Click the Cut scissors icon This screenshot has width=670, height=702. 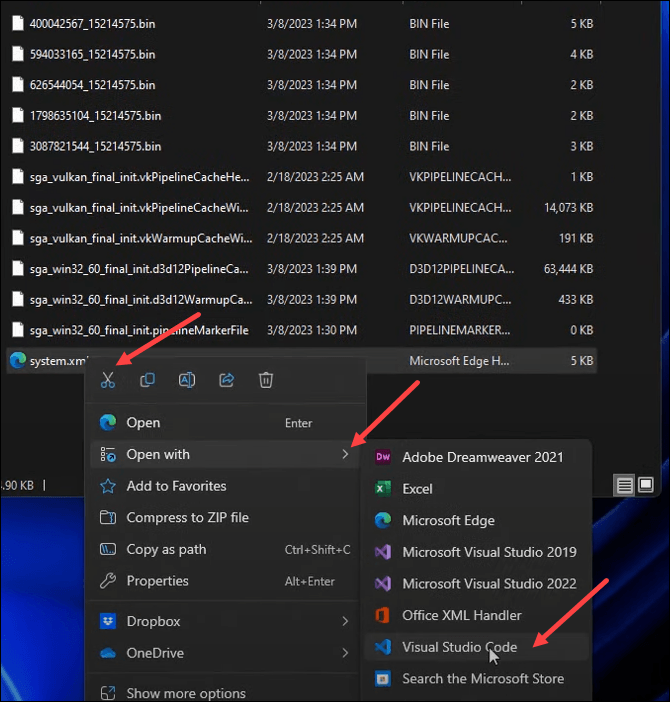108,380
